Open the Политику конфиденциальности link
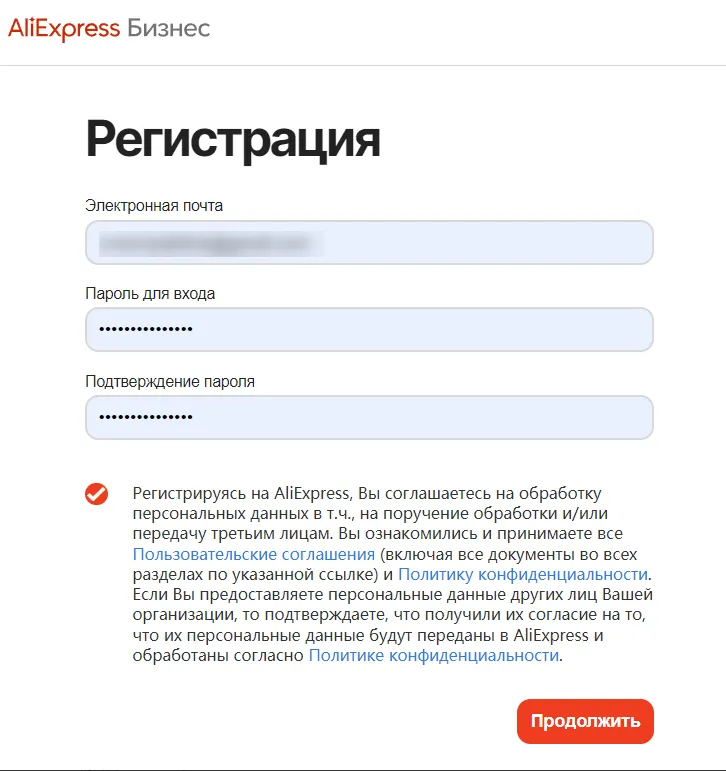The height and width of the screenshot is (771, 726). tap(523, 574)
